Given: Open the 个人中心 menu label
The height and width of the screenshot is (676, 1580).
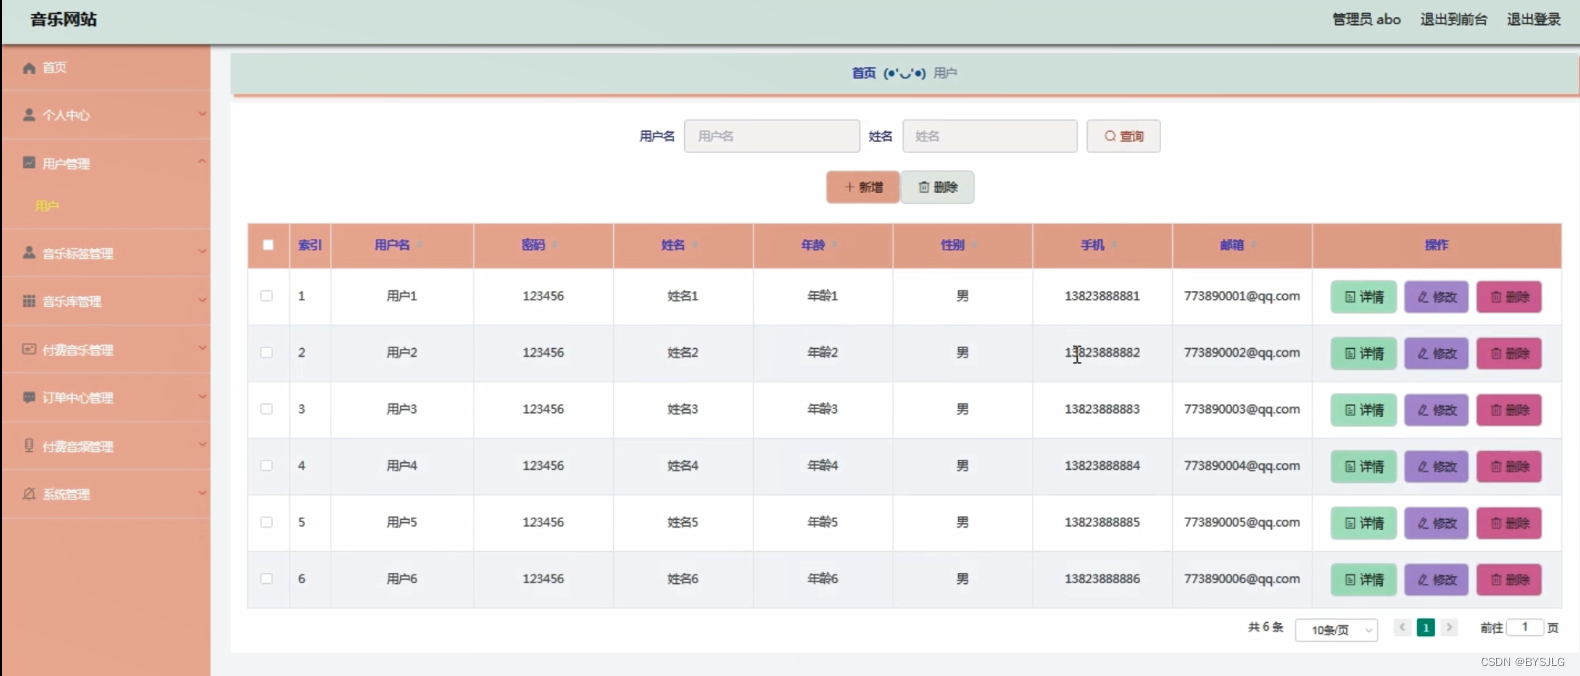Looking at the screenshot, I should coord(66,116).
